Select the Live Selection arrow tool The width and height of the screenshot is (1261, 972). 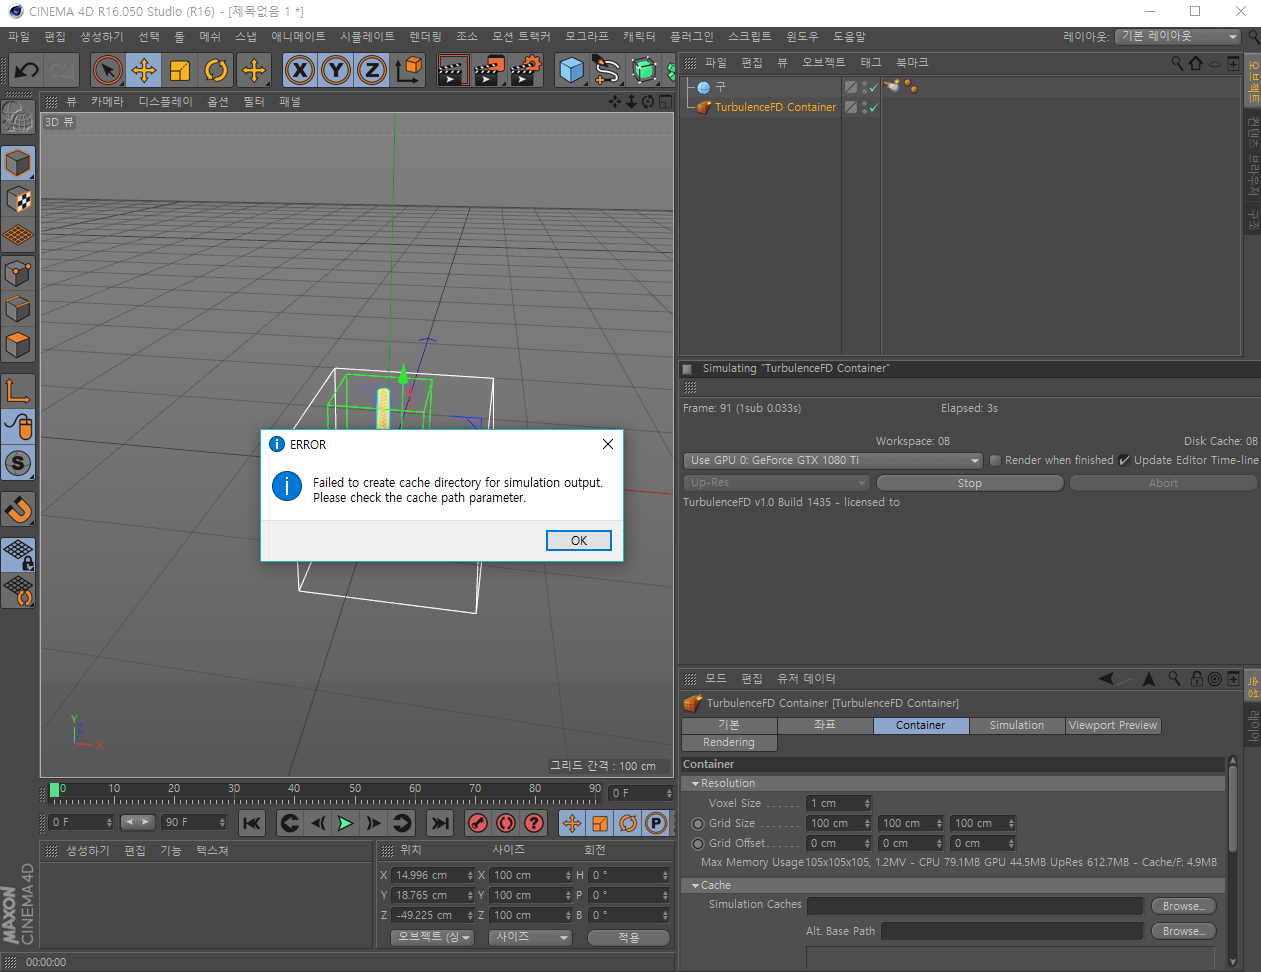(x=108, y=70)
